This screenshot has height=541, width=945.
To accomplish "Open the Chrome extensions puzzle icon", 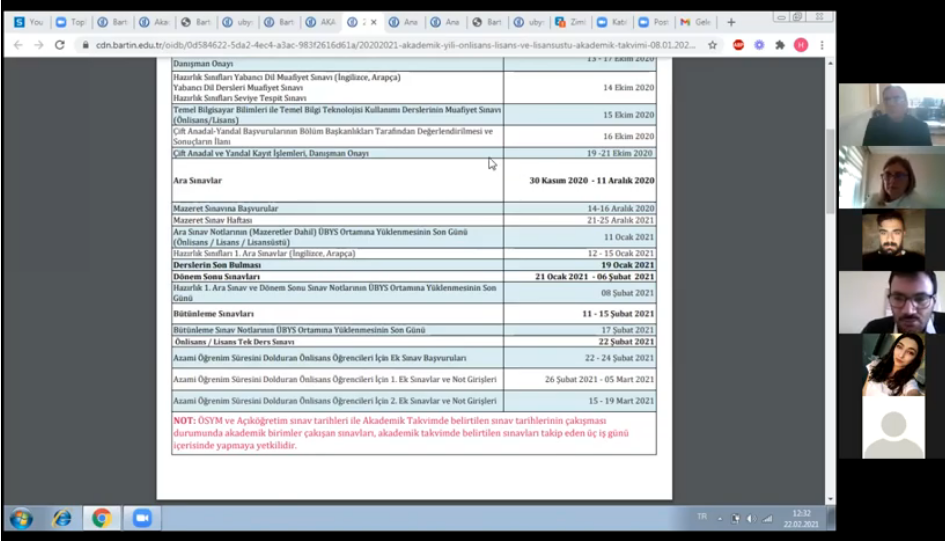I will [x=780, y=45].
